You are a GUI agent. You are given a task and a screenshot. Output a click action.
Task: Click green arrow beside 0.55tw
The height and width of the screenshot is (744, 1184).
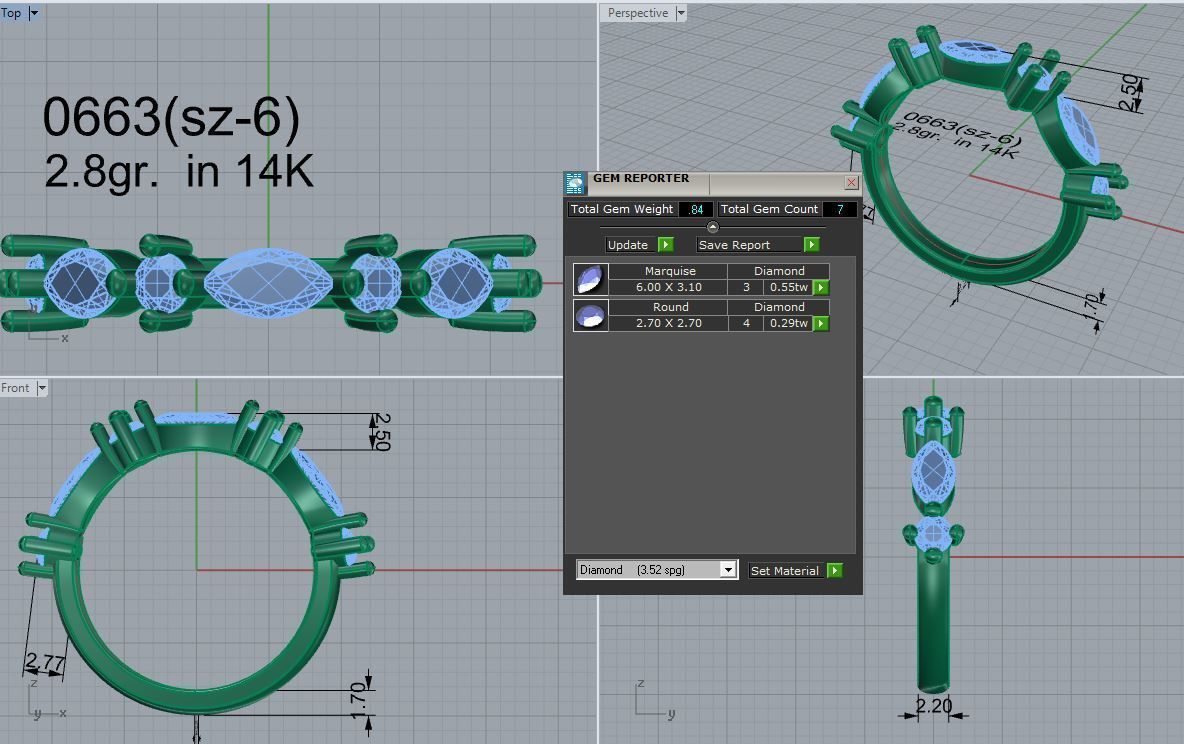pyautogui.click(x=821, y=287)
